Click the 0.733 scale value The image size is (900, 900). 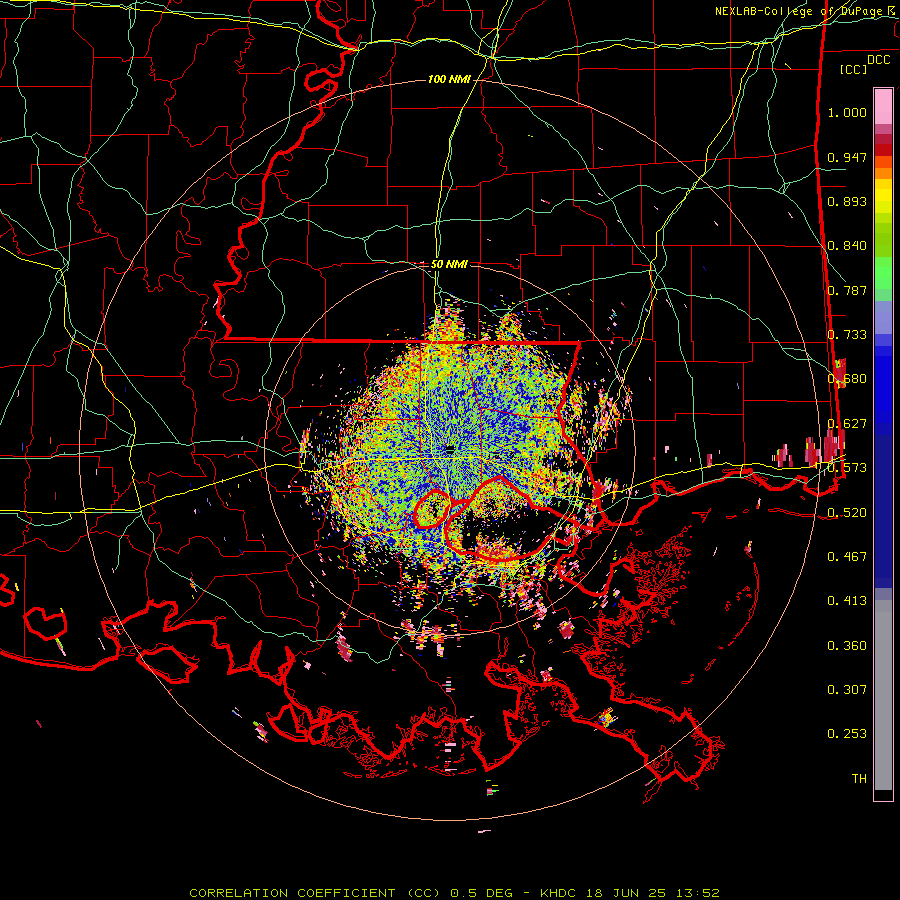pyautogui.click(x=847, y=335)
